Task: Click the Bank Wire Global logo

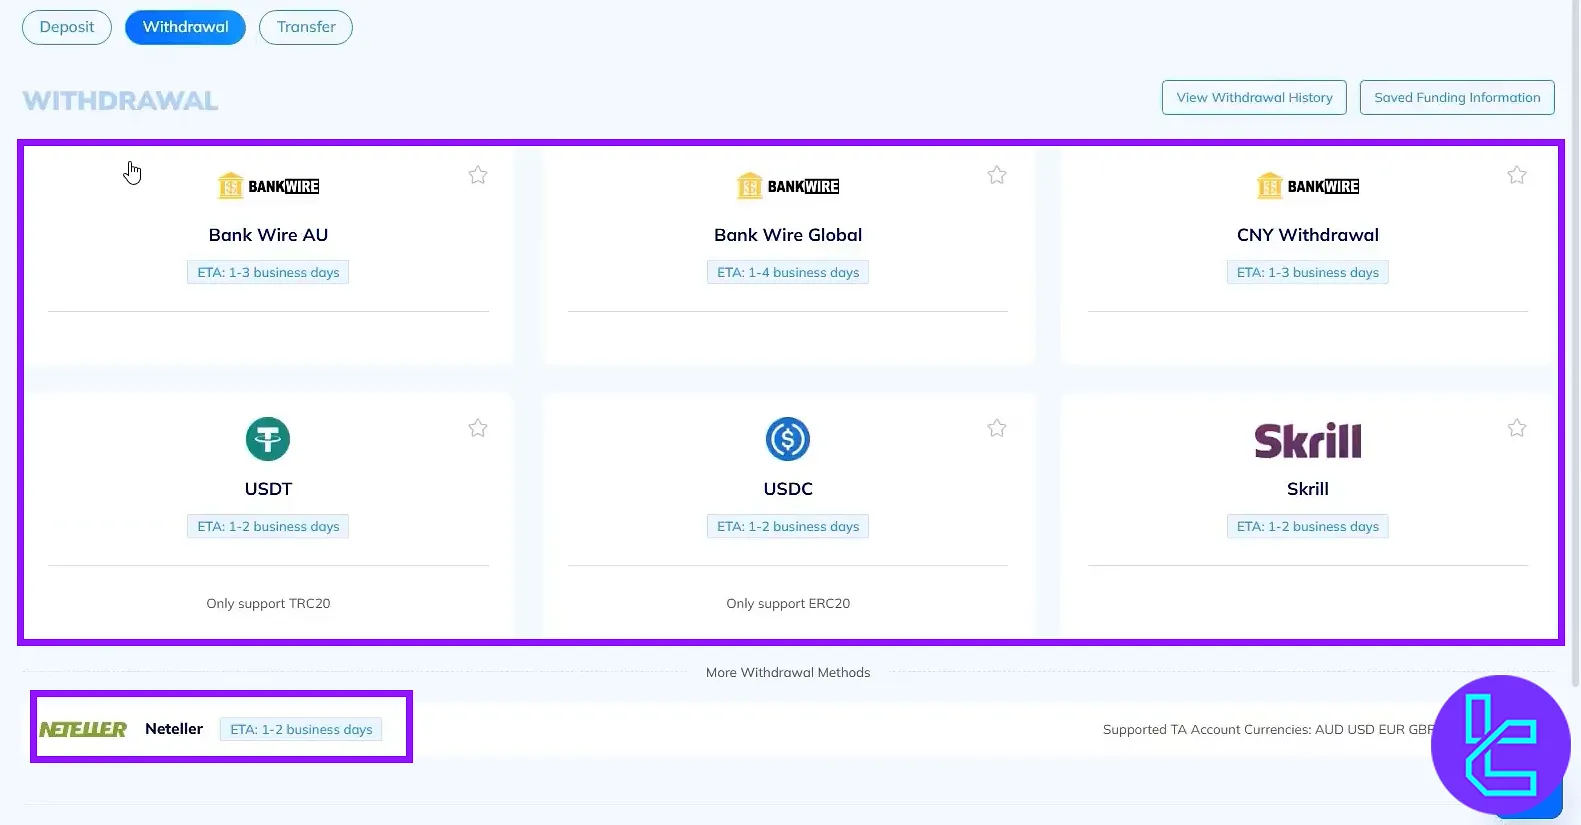Action: coord(788,186)
